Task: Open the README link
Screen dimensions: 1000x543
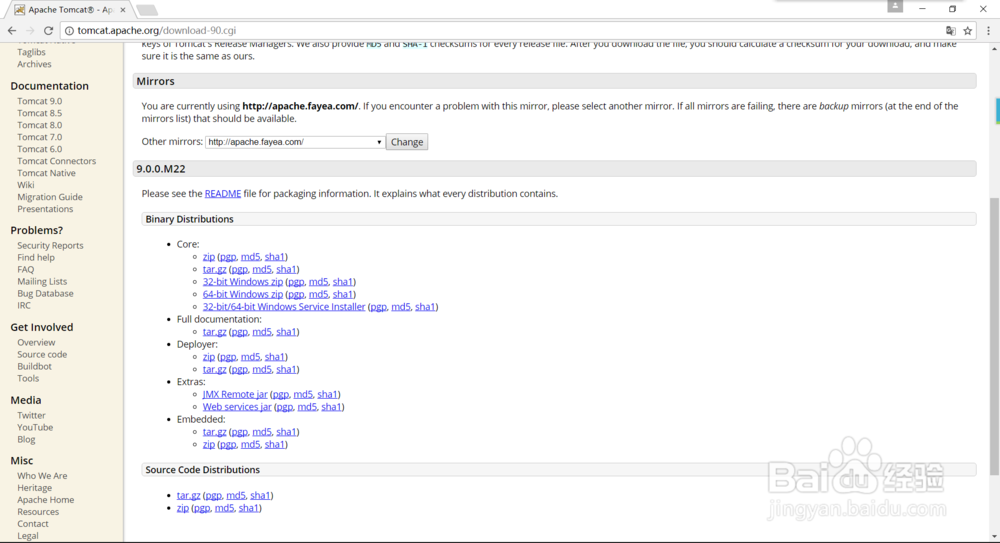Action: [223, 193]
